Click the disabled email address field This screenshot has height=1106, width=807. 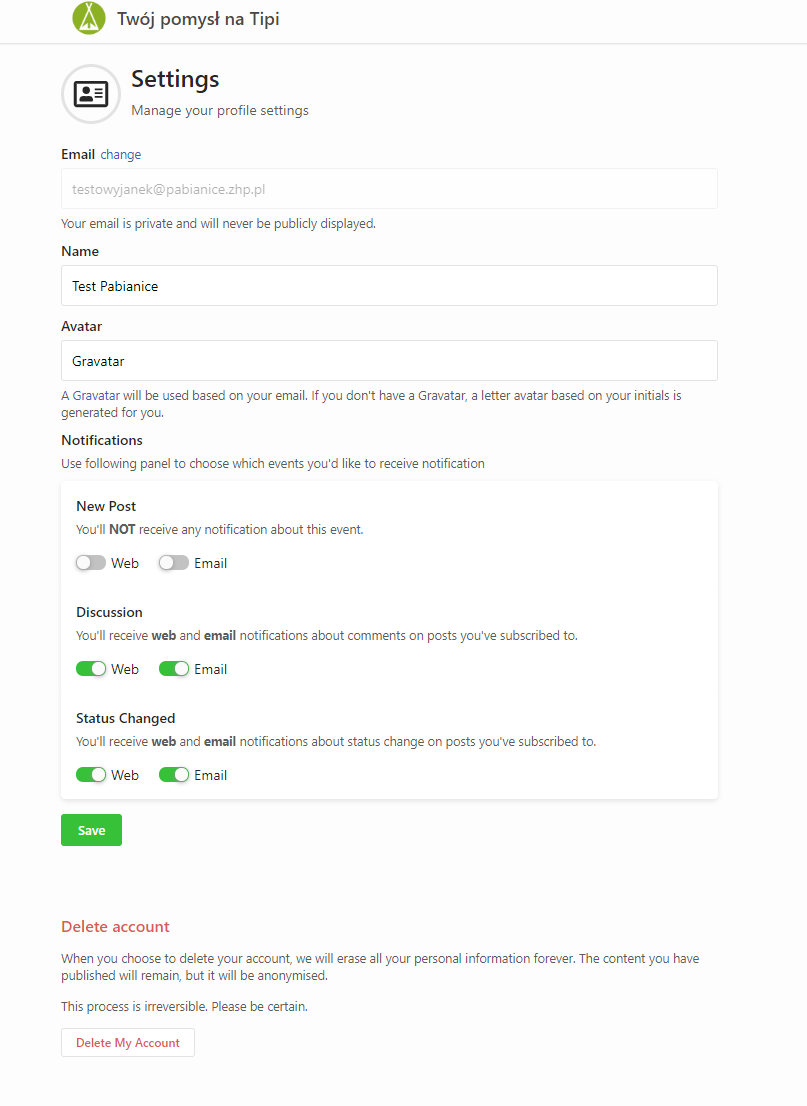click(x=389, y=189)
